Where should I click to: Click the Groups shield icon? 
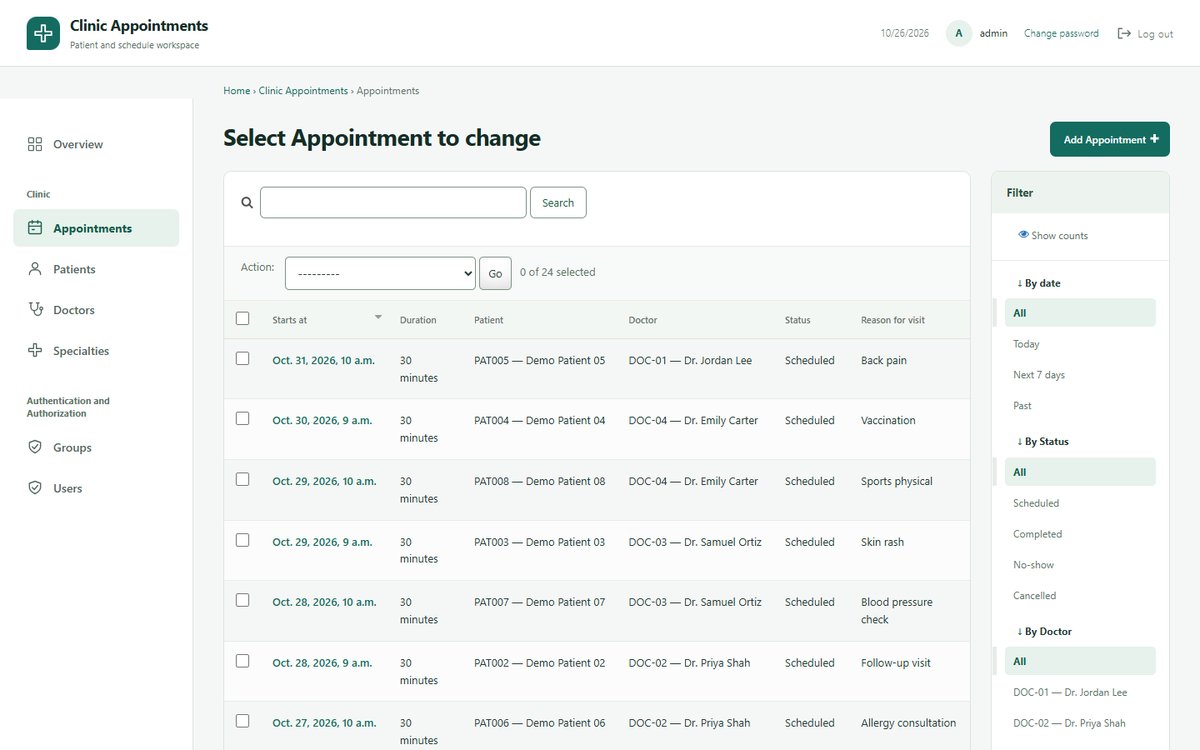[35, 447]
